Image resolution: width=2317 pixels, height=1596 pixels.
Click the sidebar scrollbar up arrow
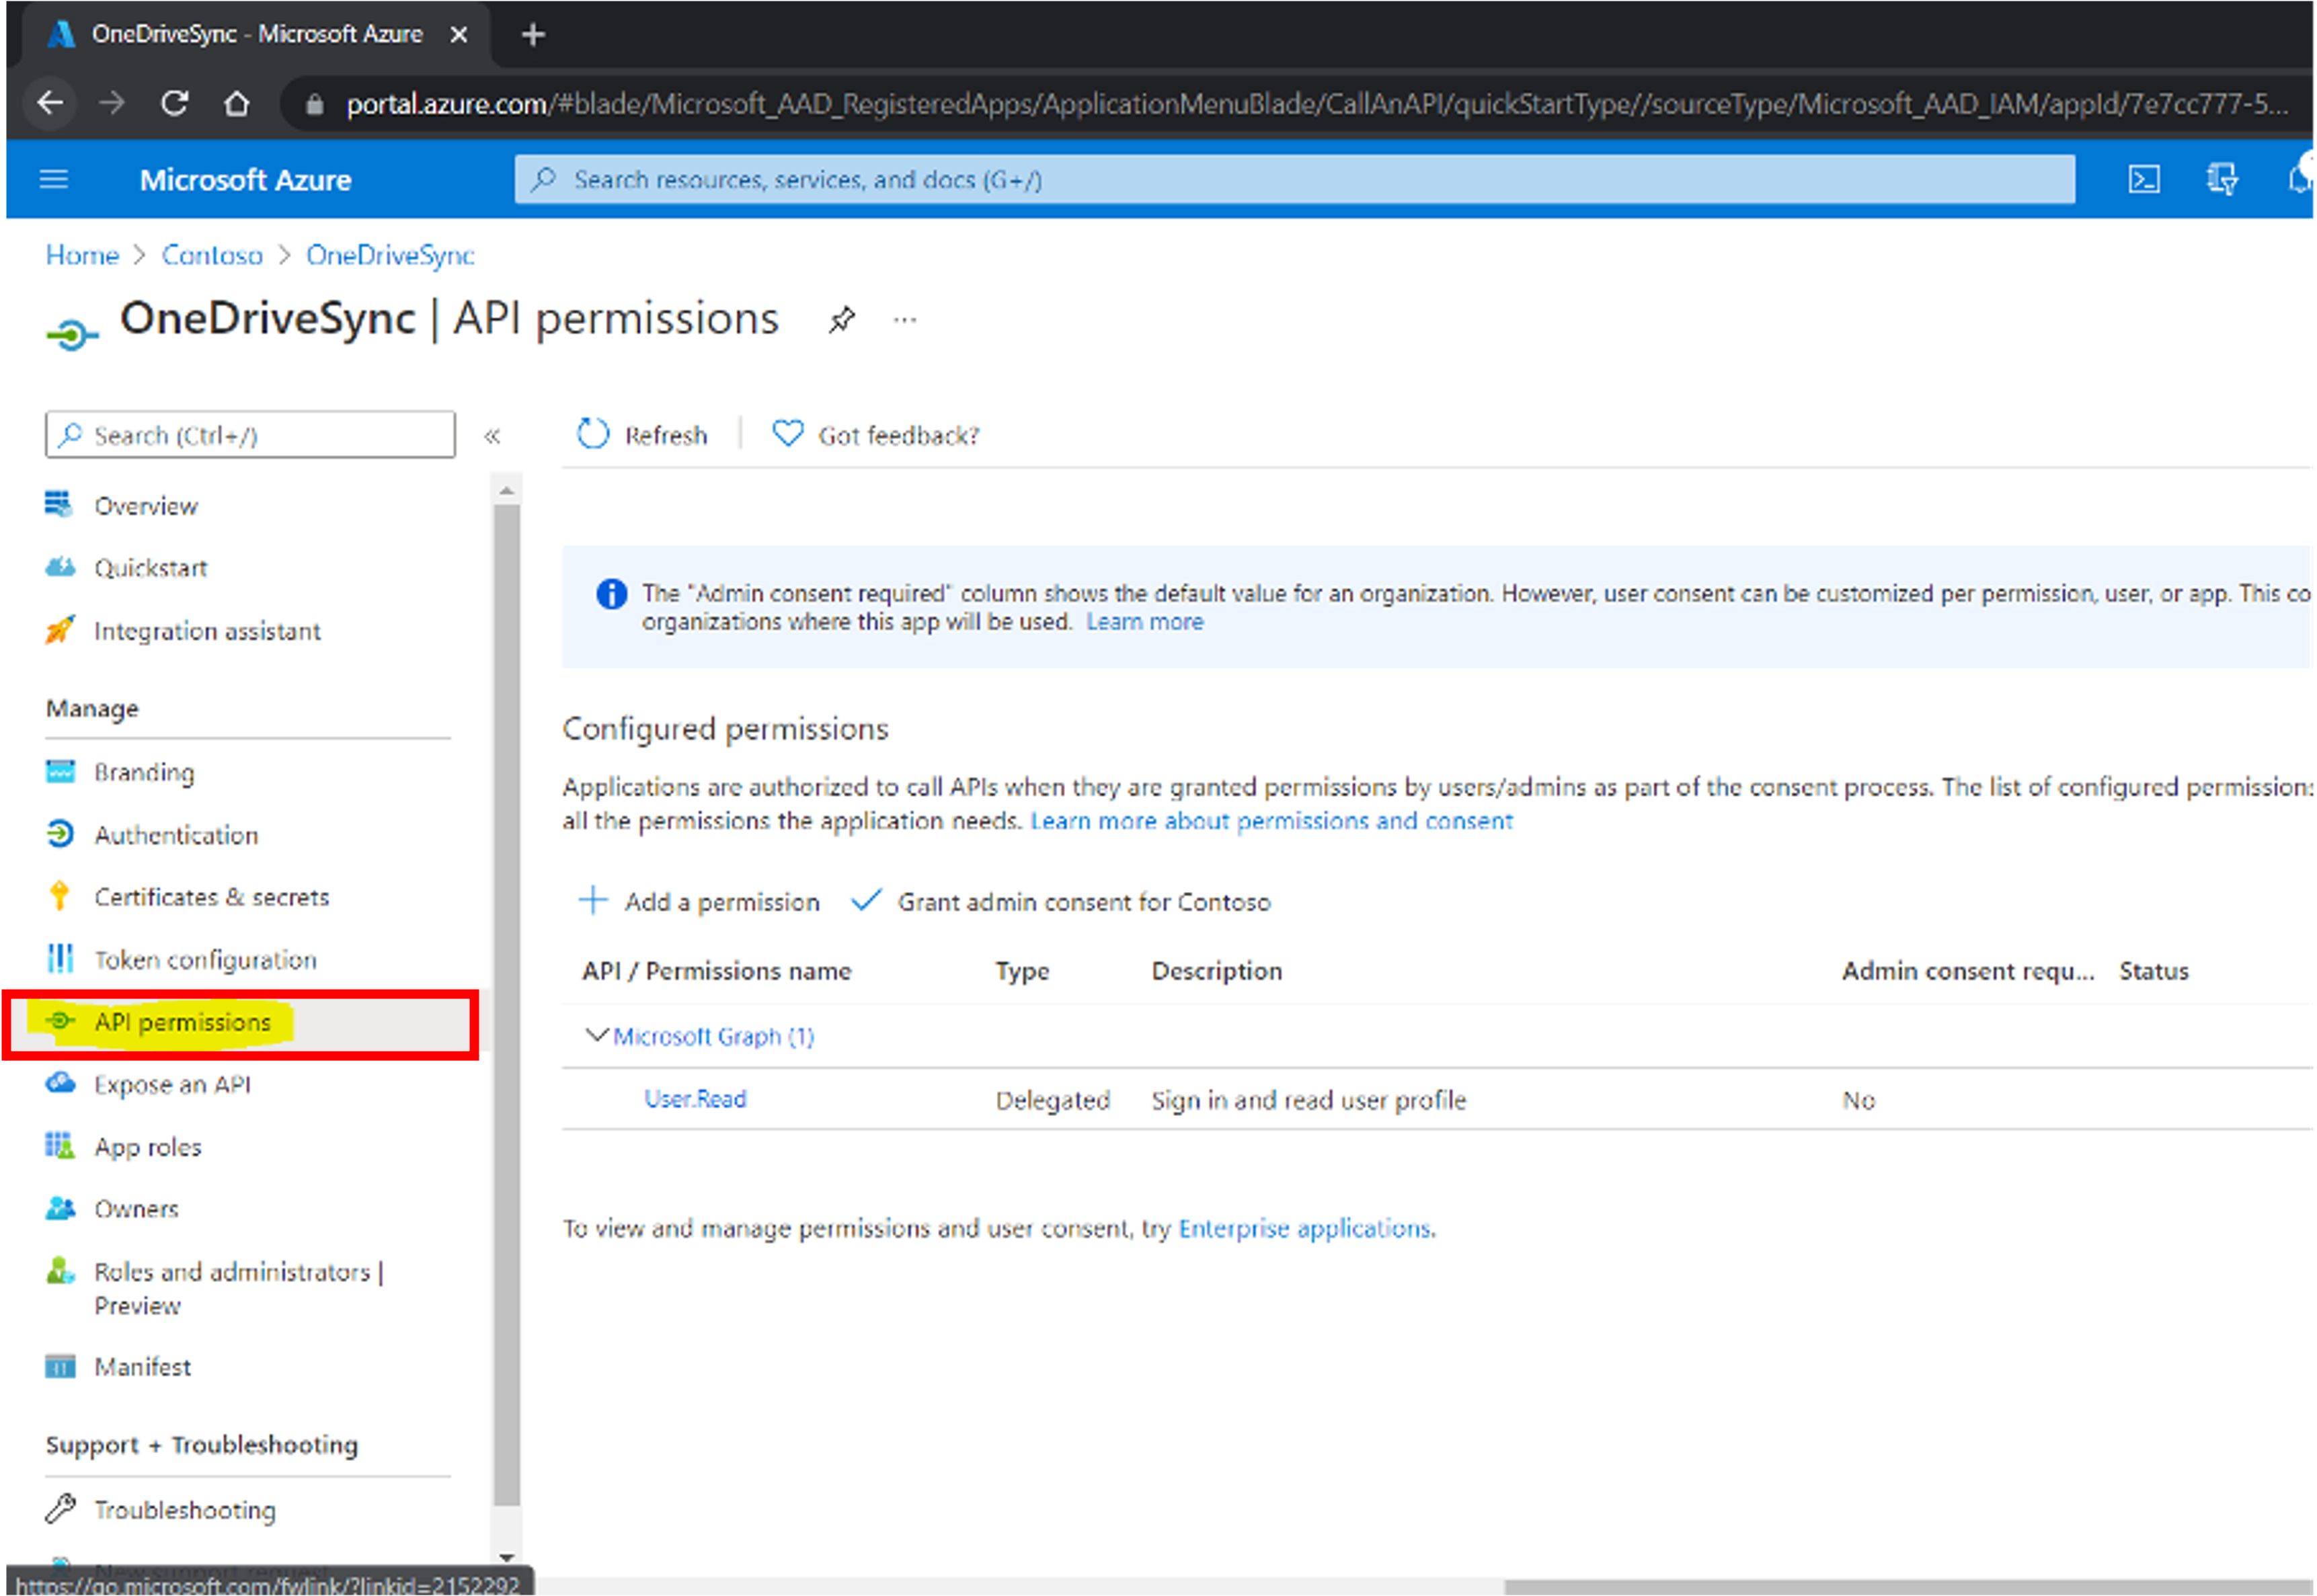(507, 490)
